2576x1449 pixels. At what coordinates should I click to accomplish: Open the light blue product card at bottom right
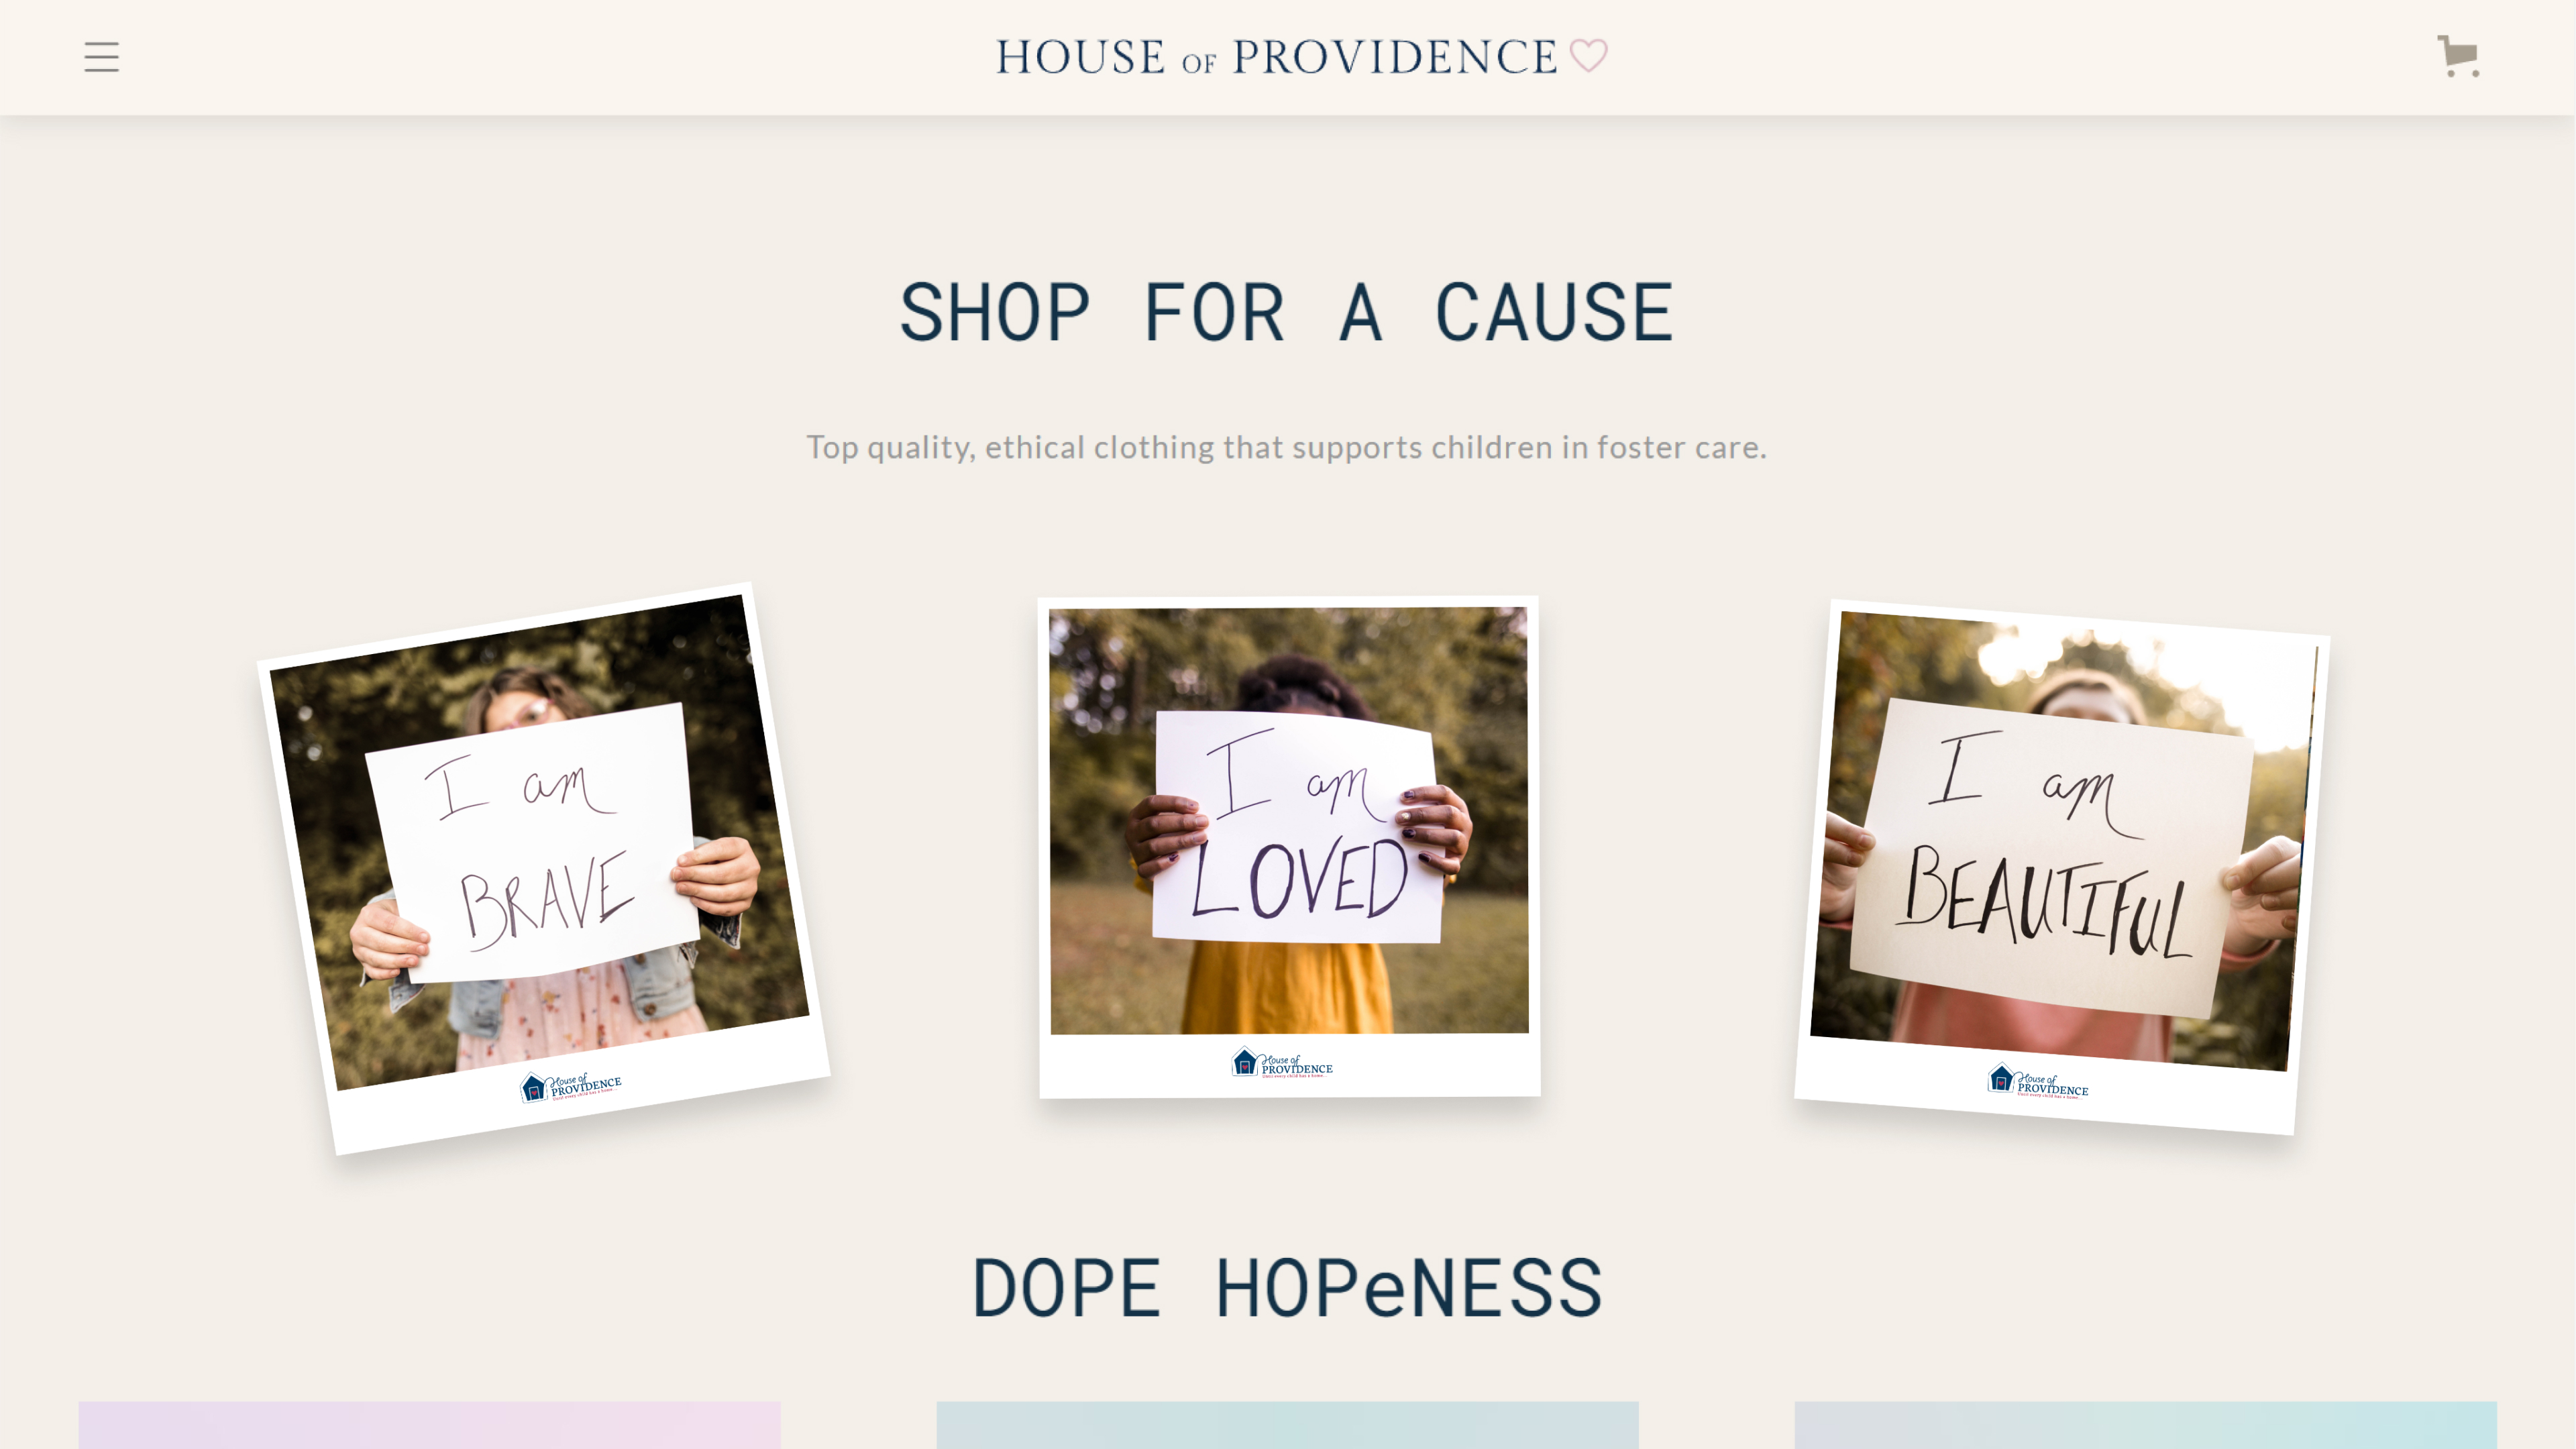pos(2145,1425)
